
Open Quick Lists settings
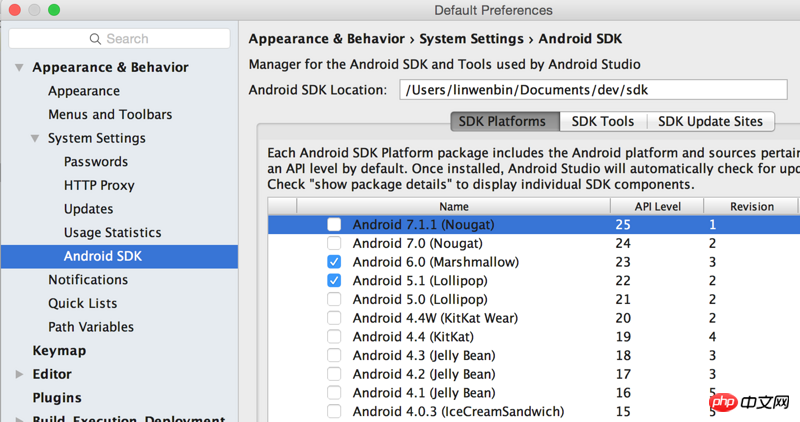click(x=83, y=303)
